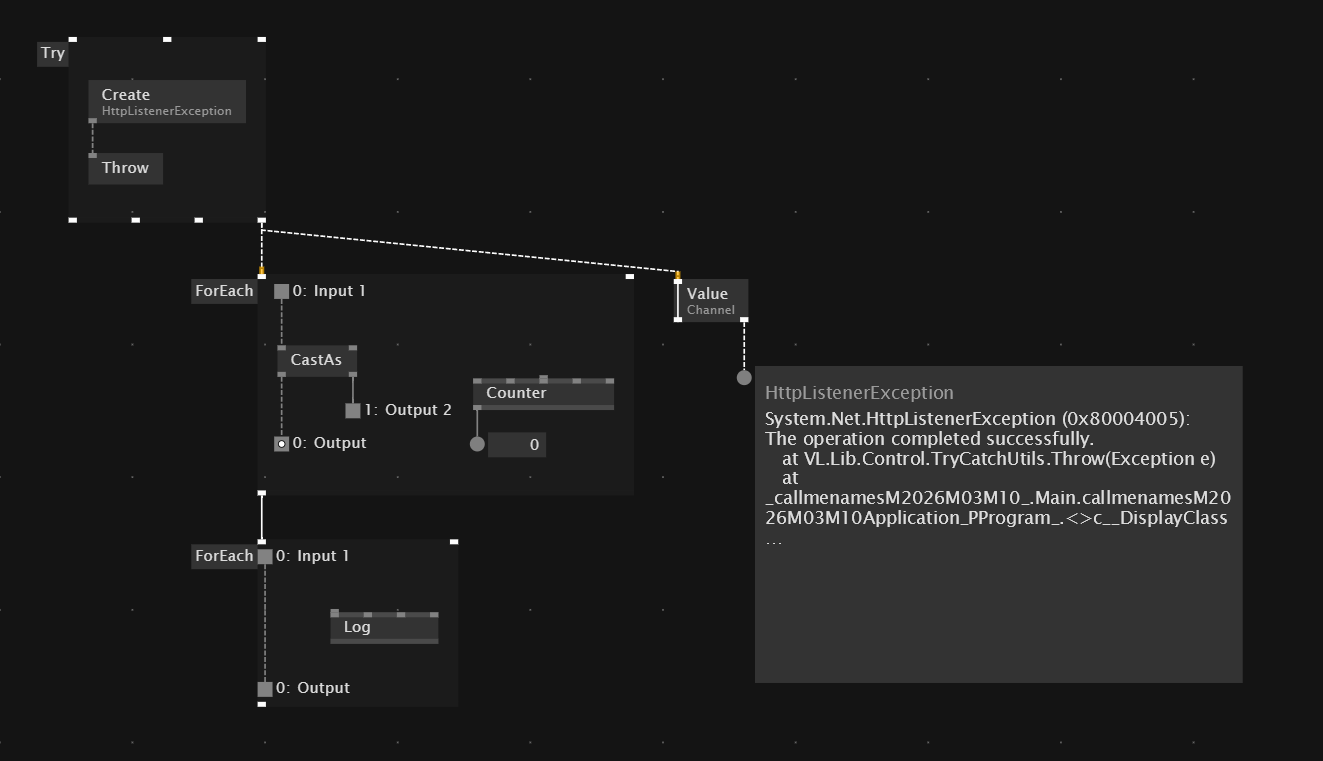The width and height of the screenshot is (1323, 761).
Task: Click the orange input pin atop Value node
Action: click(678, 274)
